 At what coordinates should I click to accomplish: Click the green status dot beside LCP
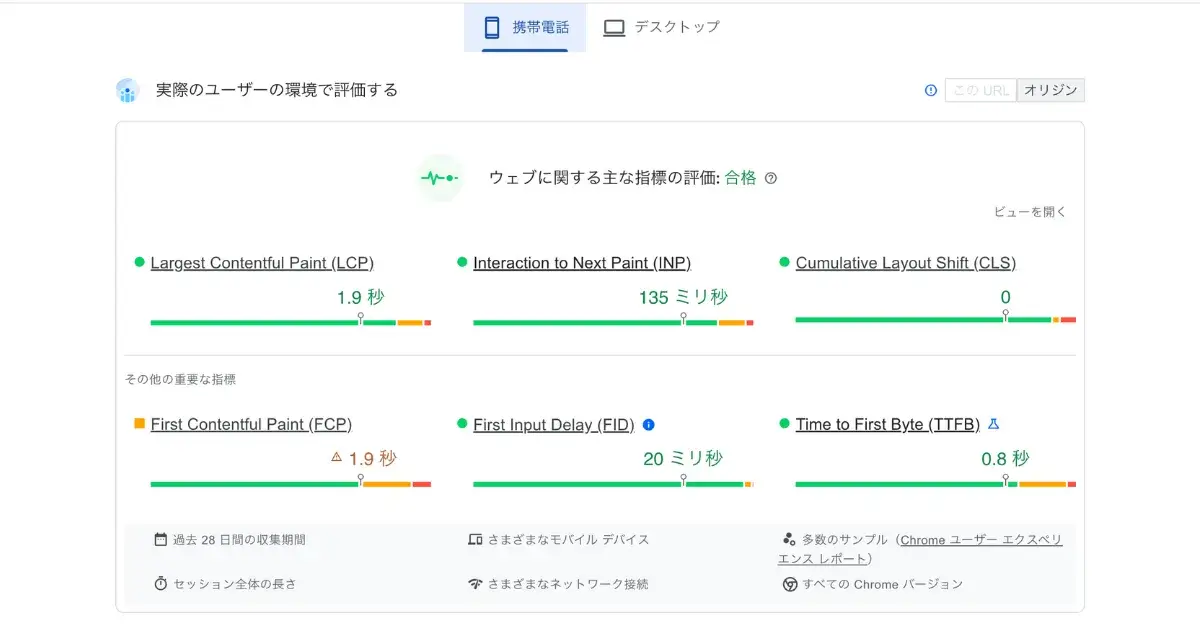pyautogui.click(x=140, y=262)
